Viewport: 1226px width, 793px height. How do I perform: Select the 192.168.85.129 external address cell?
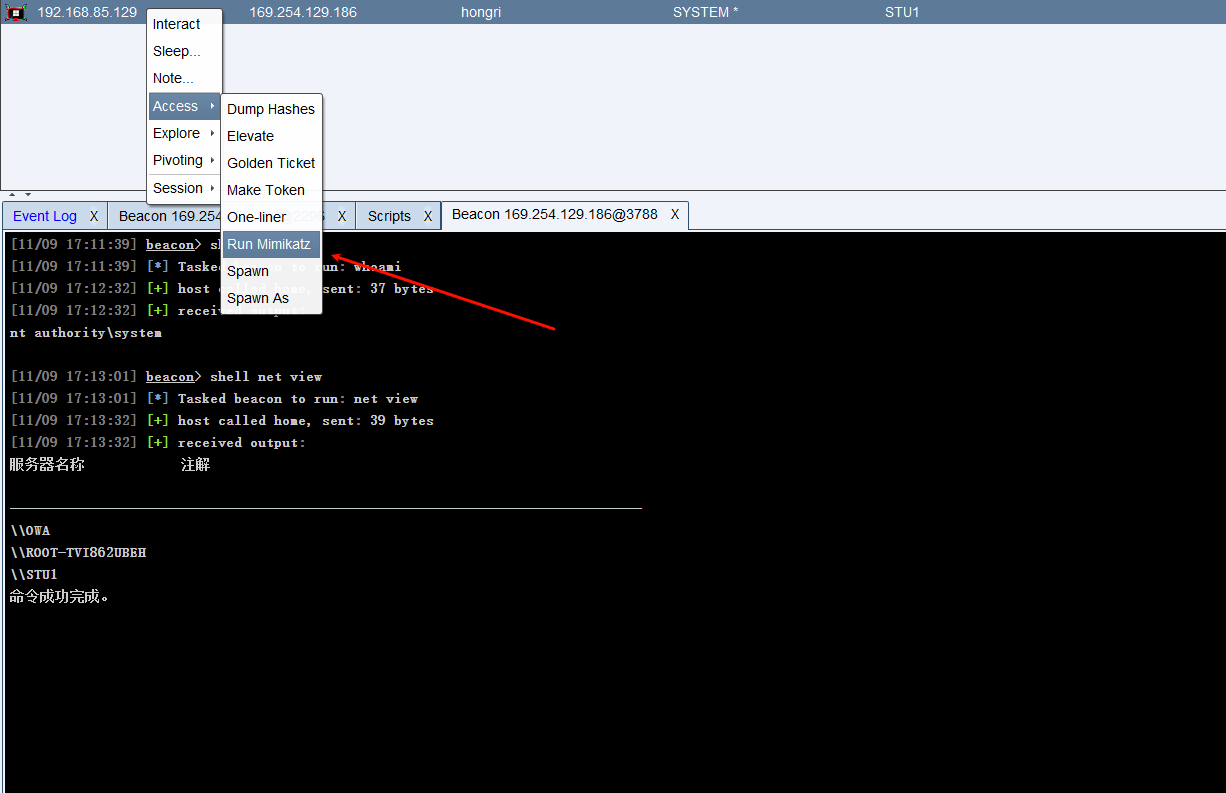[87, 12]
